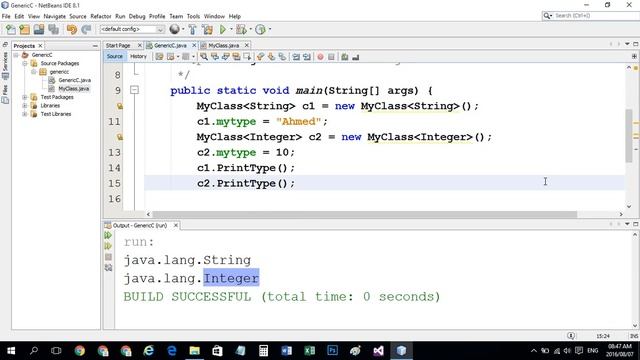
Task: Select the History view button
Action: [x=138, y=56]
